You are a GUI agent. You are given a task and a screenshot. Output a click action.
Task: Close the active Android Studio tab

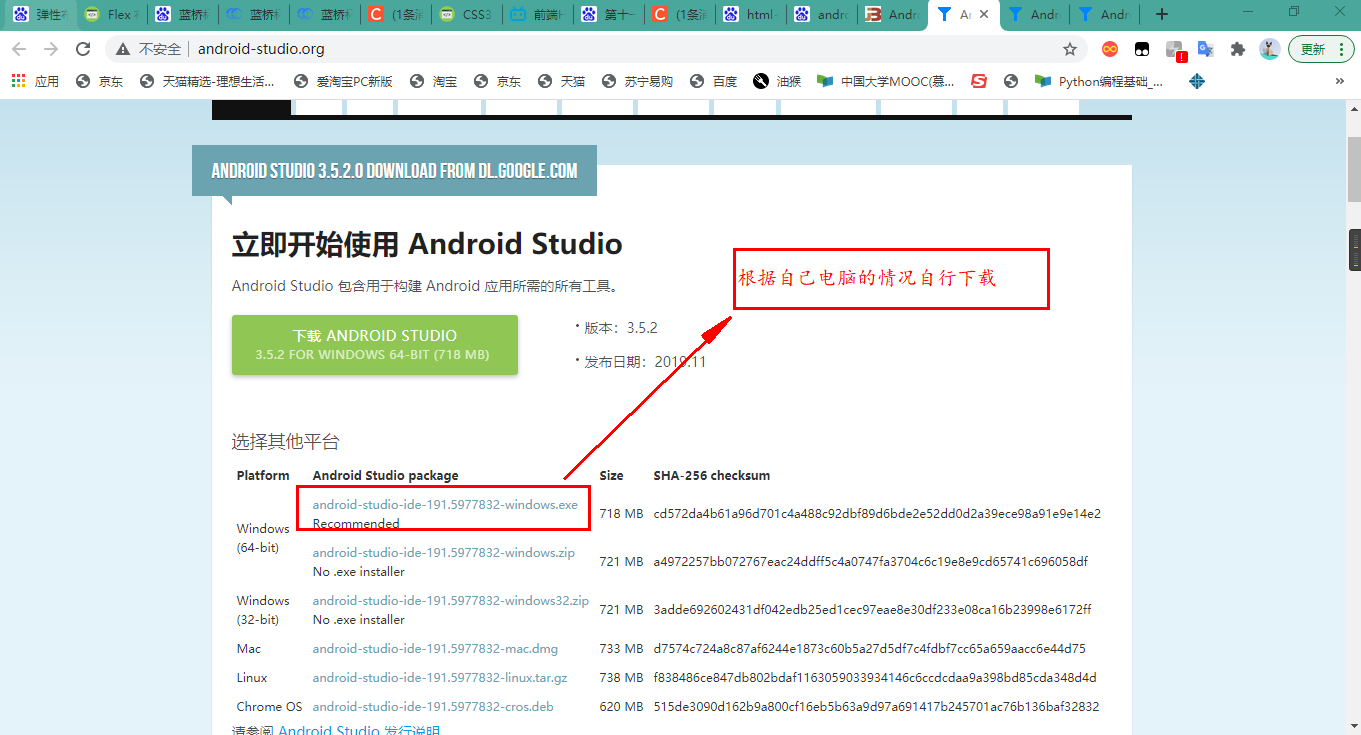click(985, 15)
